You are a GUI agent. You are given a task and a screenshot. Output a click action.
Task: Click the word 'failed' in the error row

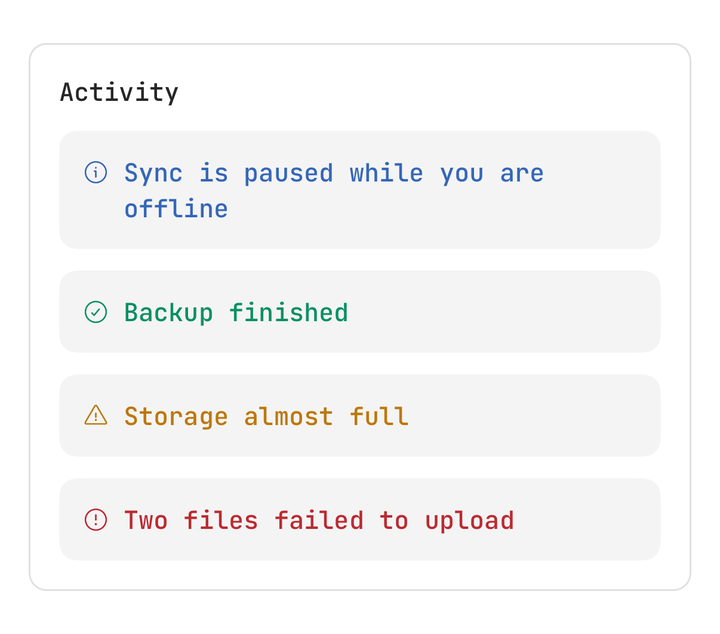[x=319, y=521]
